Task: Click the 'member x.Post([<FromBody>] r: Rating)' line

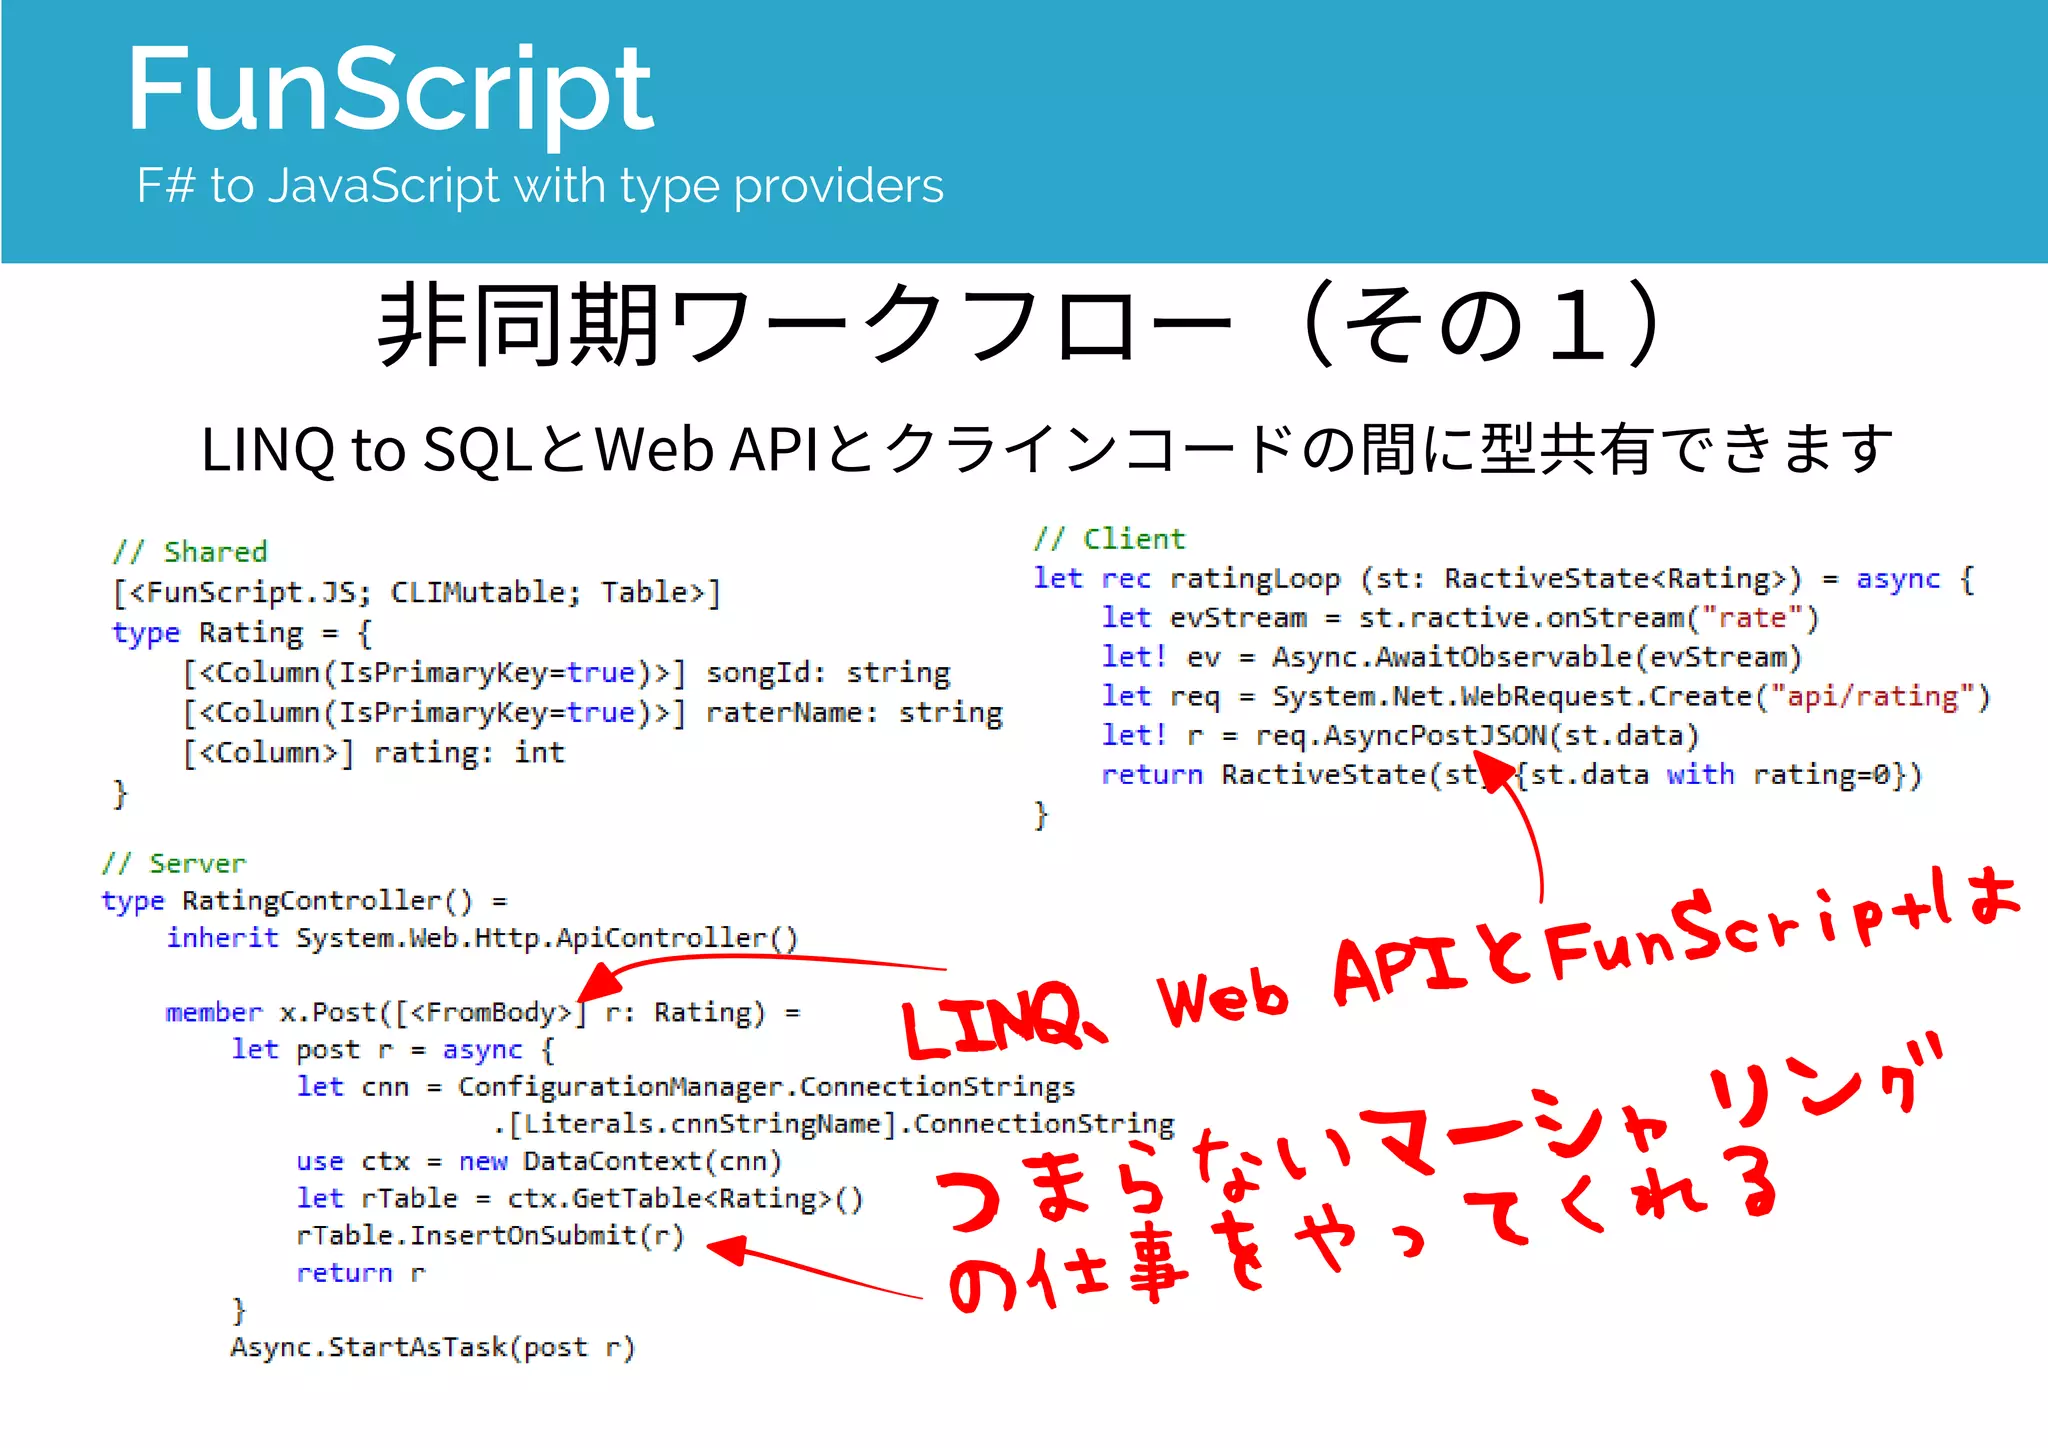Action: click(x=483, y=1013)
